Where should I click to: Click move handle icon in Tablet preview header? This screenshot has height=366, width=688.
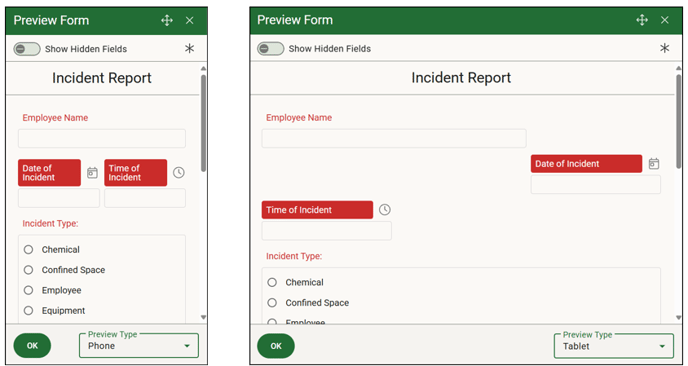tap(642, 20)
